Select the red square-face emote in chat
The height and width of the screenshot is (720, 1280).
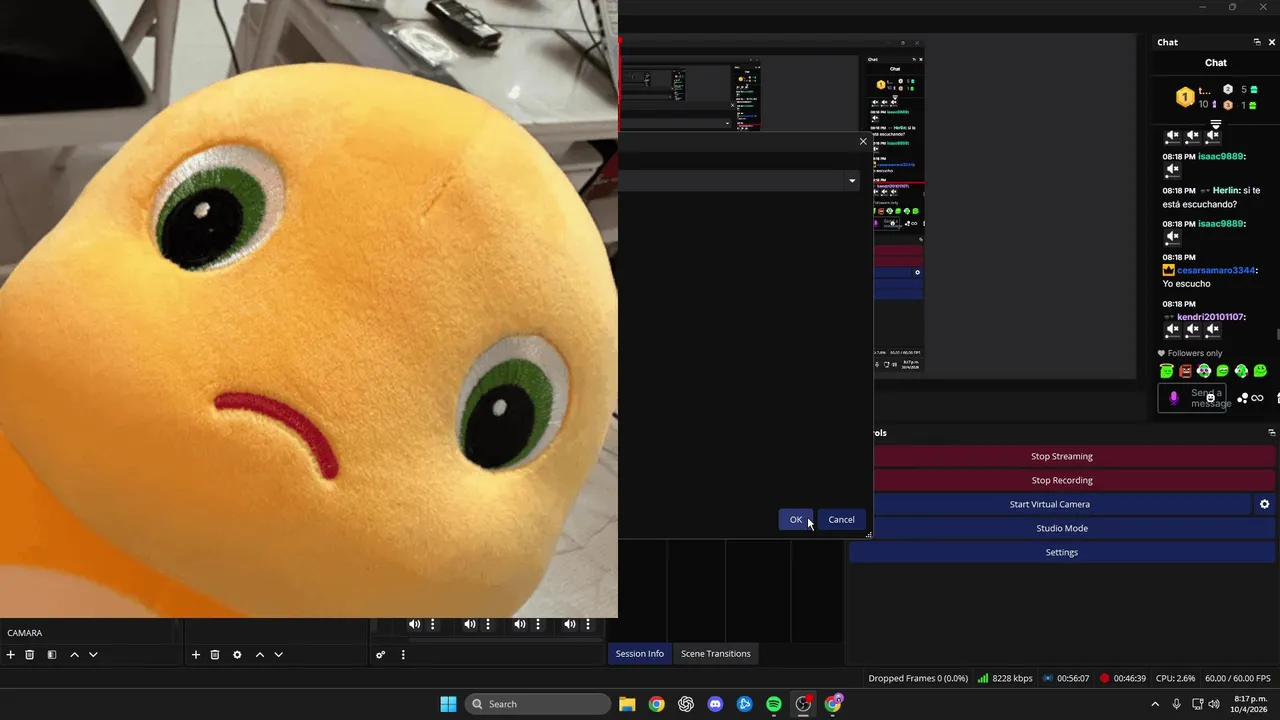(x=1185, y=371)
